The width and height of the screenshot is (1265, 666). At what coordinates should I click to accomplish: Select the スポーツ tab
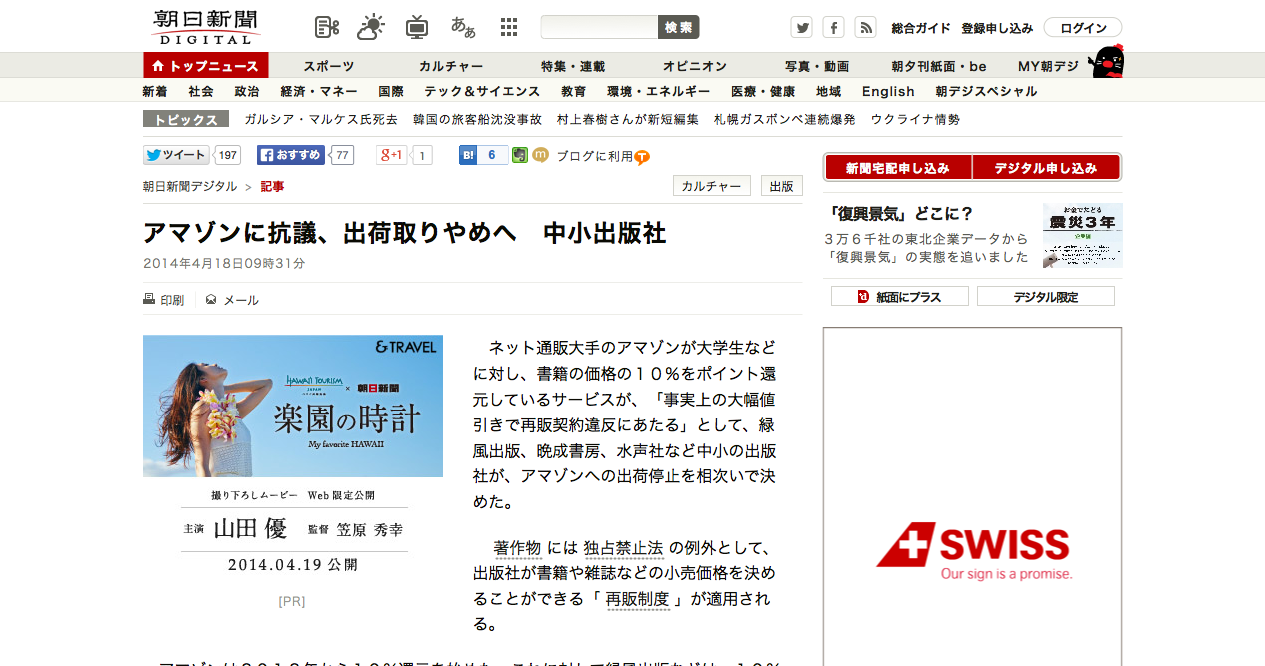coord(329,66)
